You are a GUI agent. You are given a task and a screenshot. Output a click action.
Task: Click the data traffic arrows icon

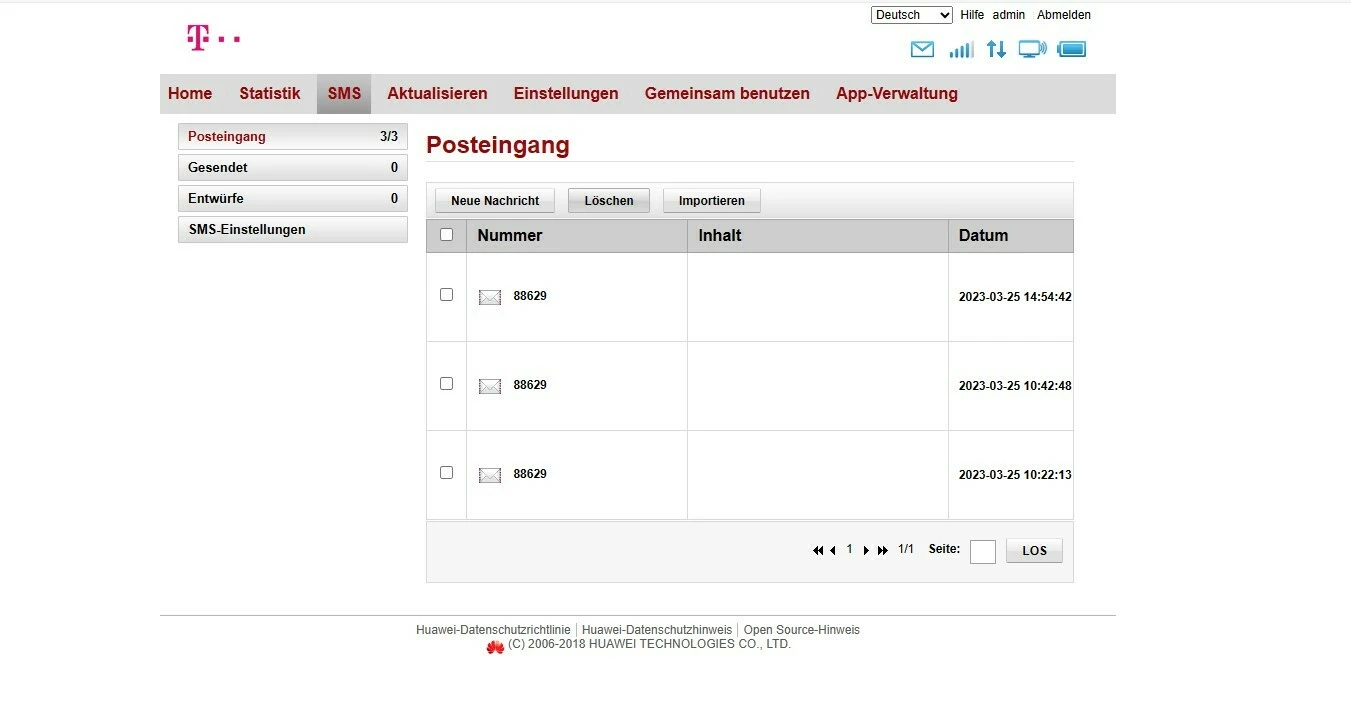point(996,49)
